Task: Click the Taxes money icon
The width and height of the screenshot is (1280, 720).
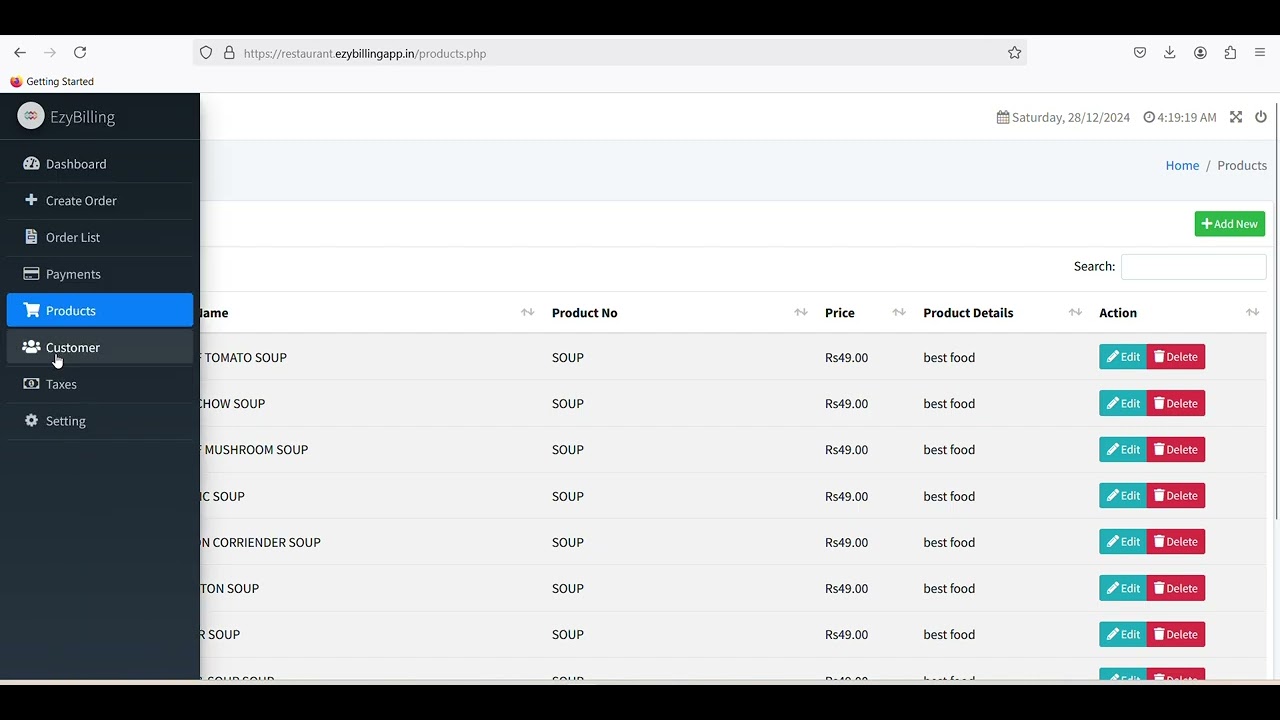Action: (31, 384)
